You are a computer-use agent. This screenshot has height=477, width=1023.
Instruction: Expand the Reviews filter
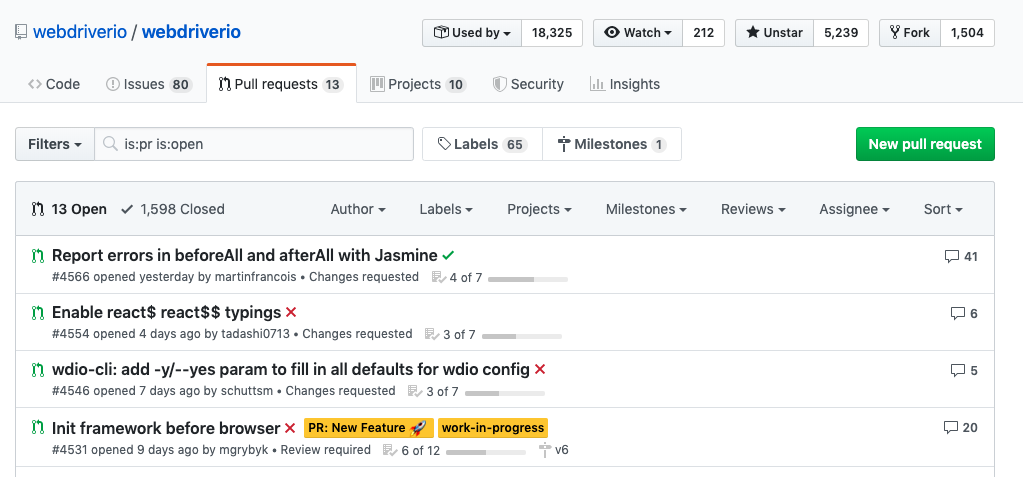753,209
